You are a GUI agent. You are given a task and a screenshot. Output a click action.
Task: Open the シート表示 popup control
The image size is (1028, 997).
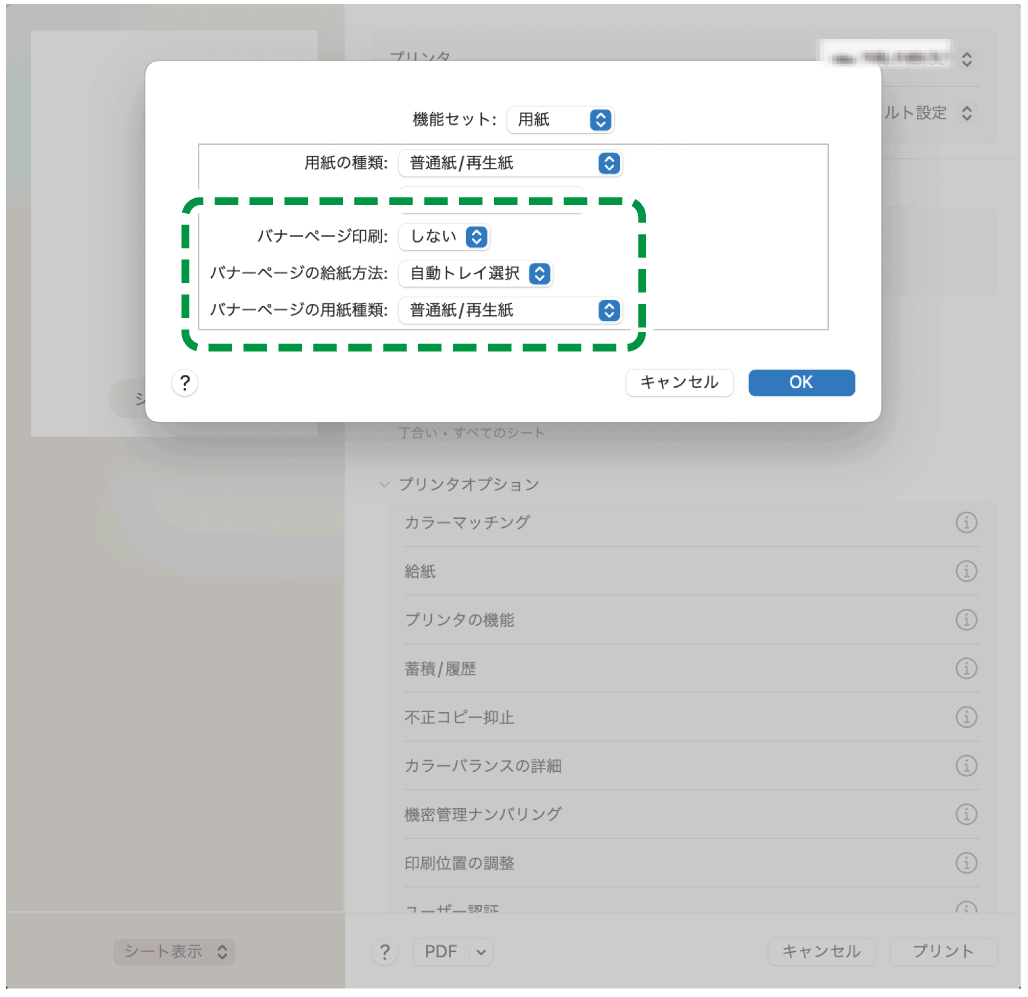[174, 951]
